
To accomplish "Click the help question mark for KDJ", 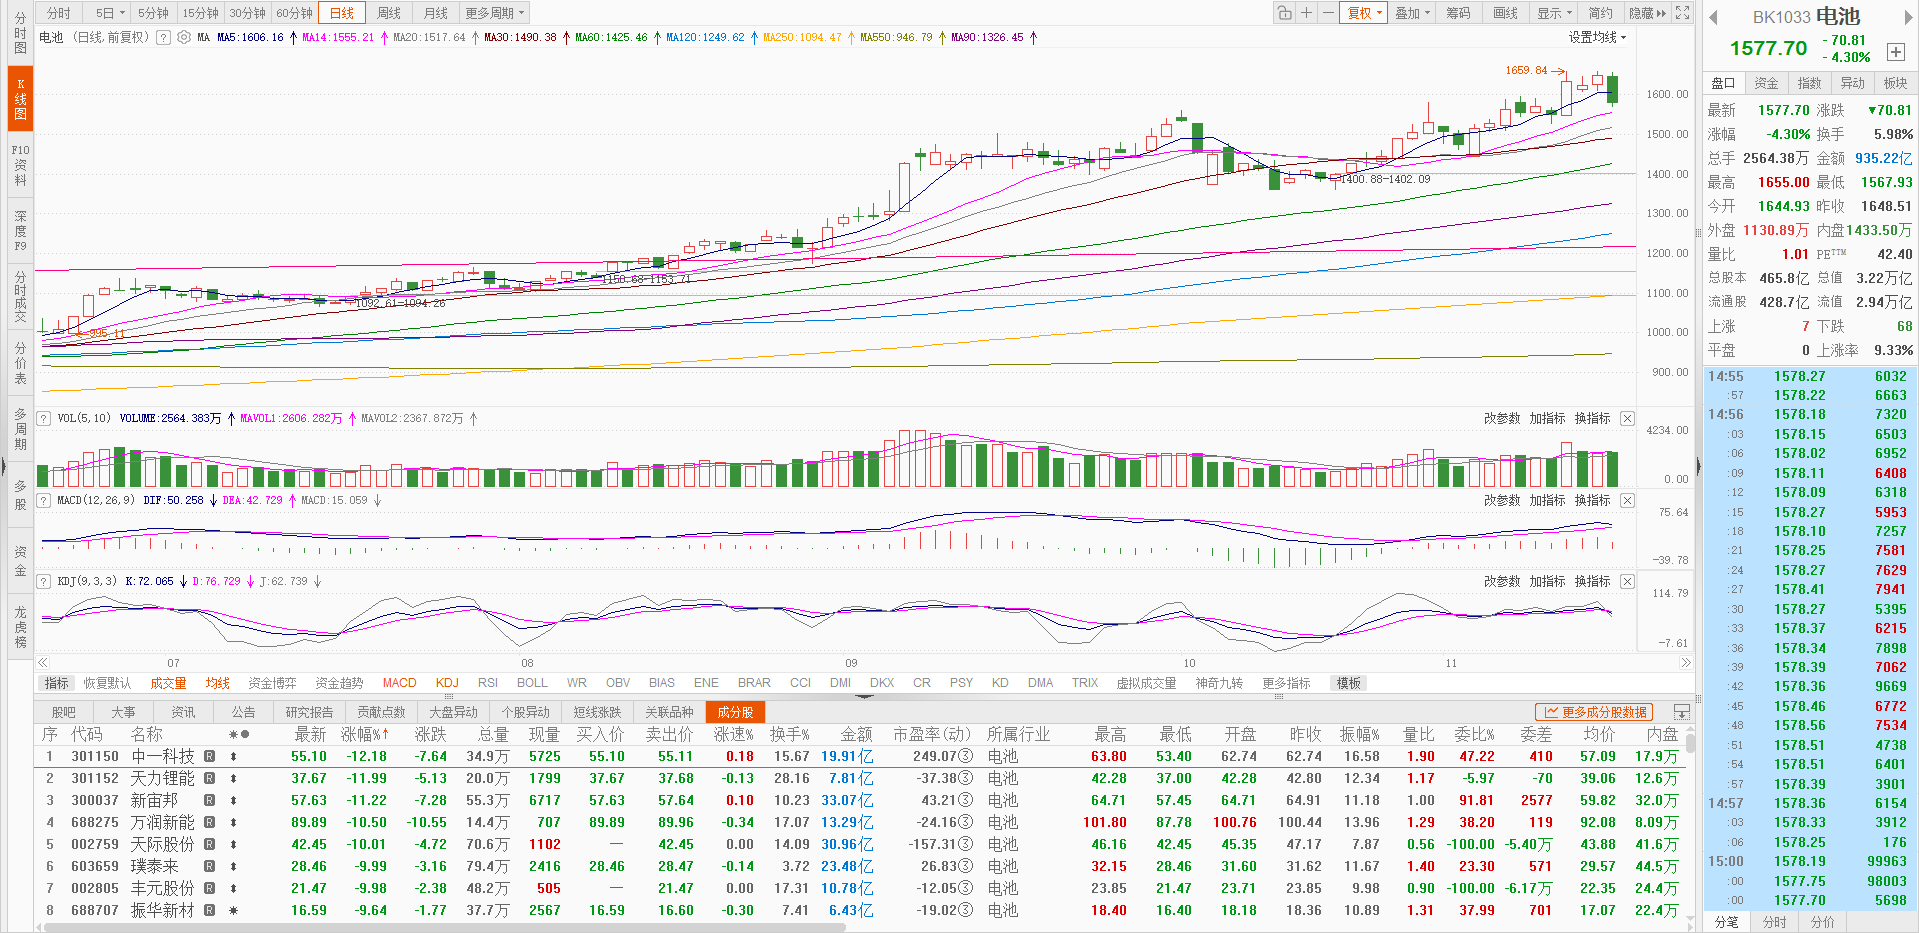I will tap(44, 581).
